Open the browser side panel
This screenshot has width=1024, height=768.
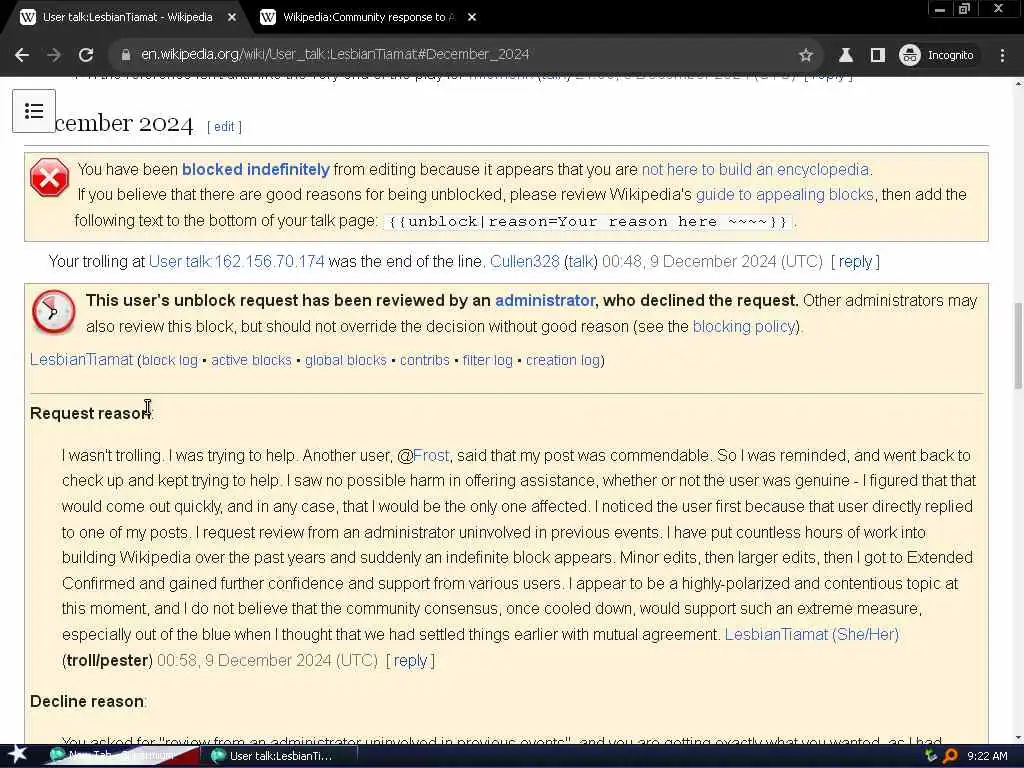click(878, 55)
